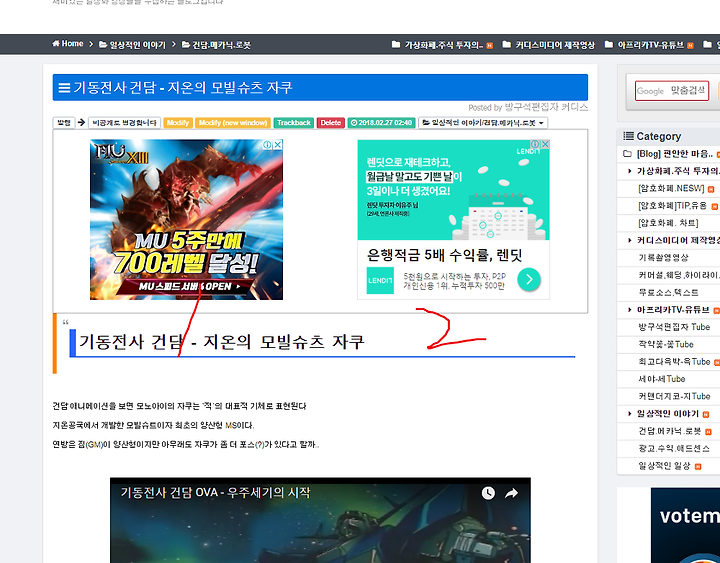Open 최고다윽박-윽Tube subcategory
Image resolution: width=720 pixels, height=563 pixels.
coord(674,362)
